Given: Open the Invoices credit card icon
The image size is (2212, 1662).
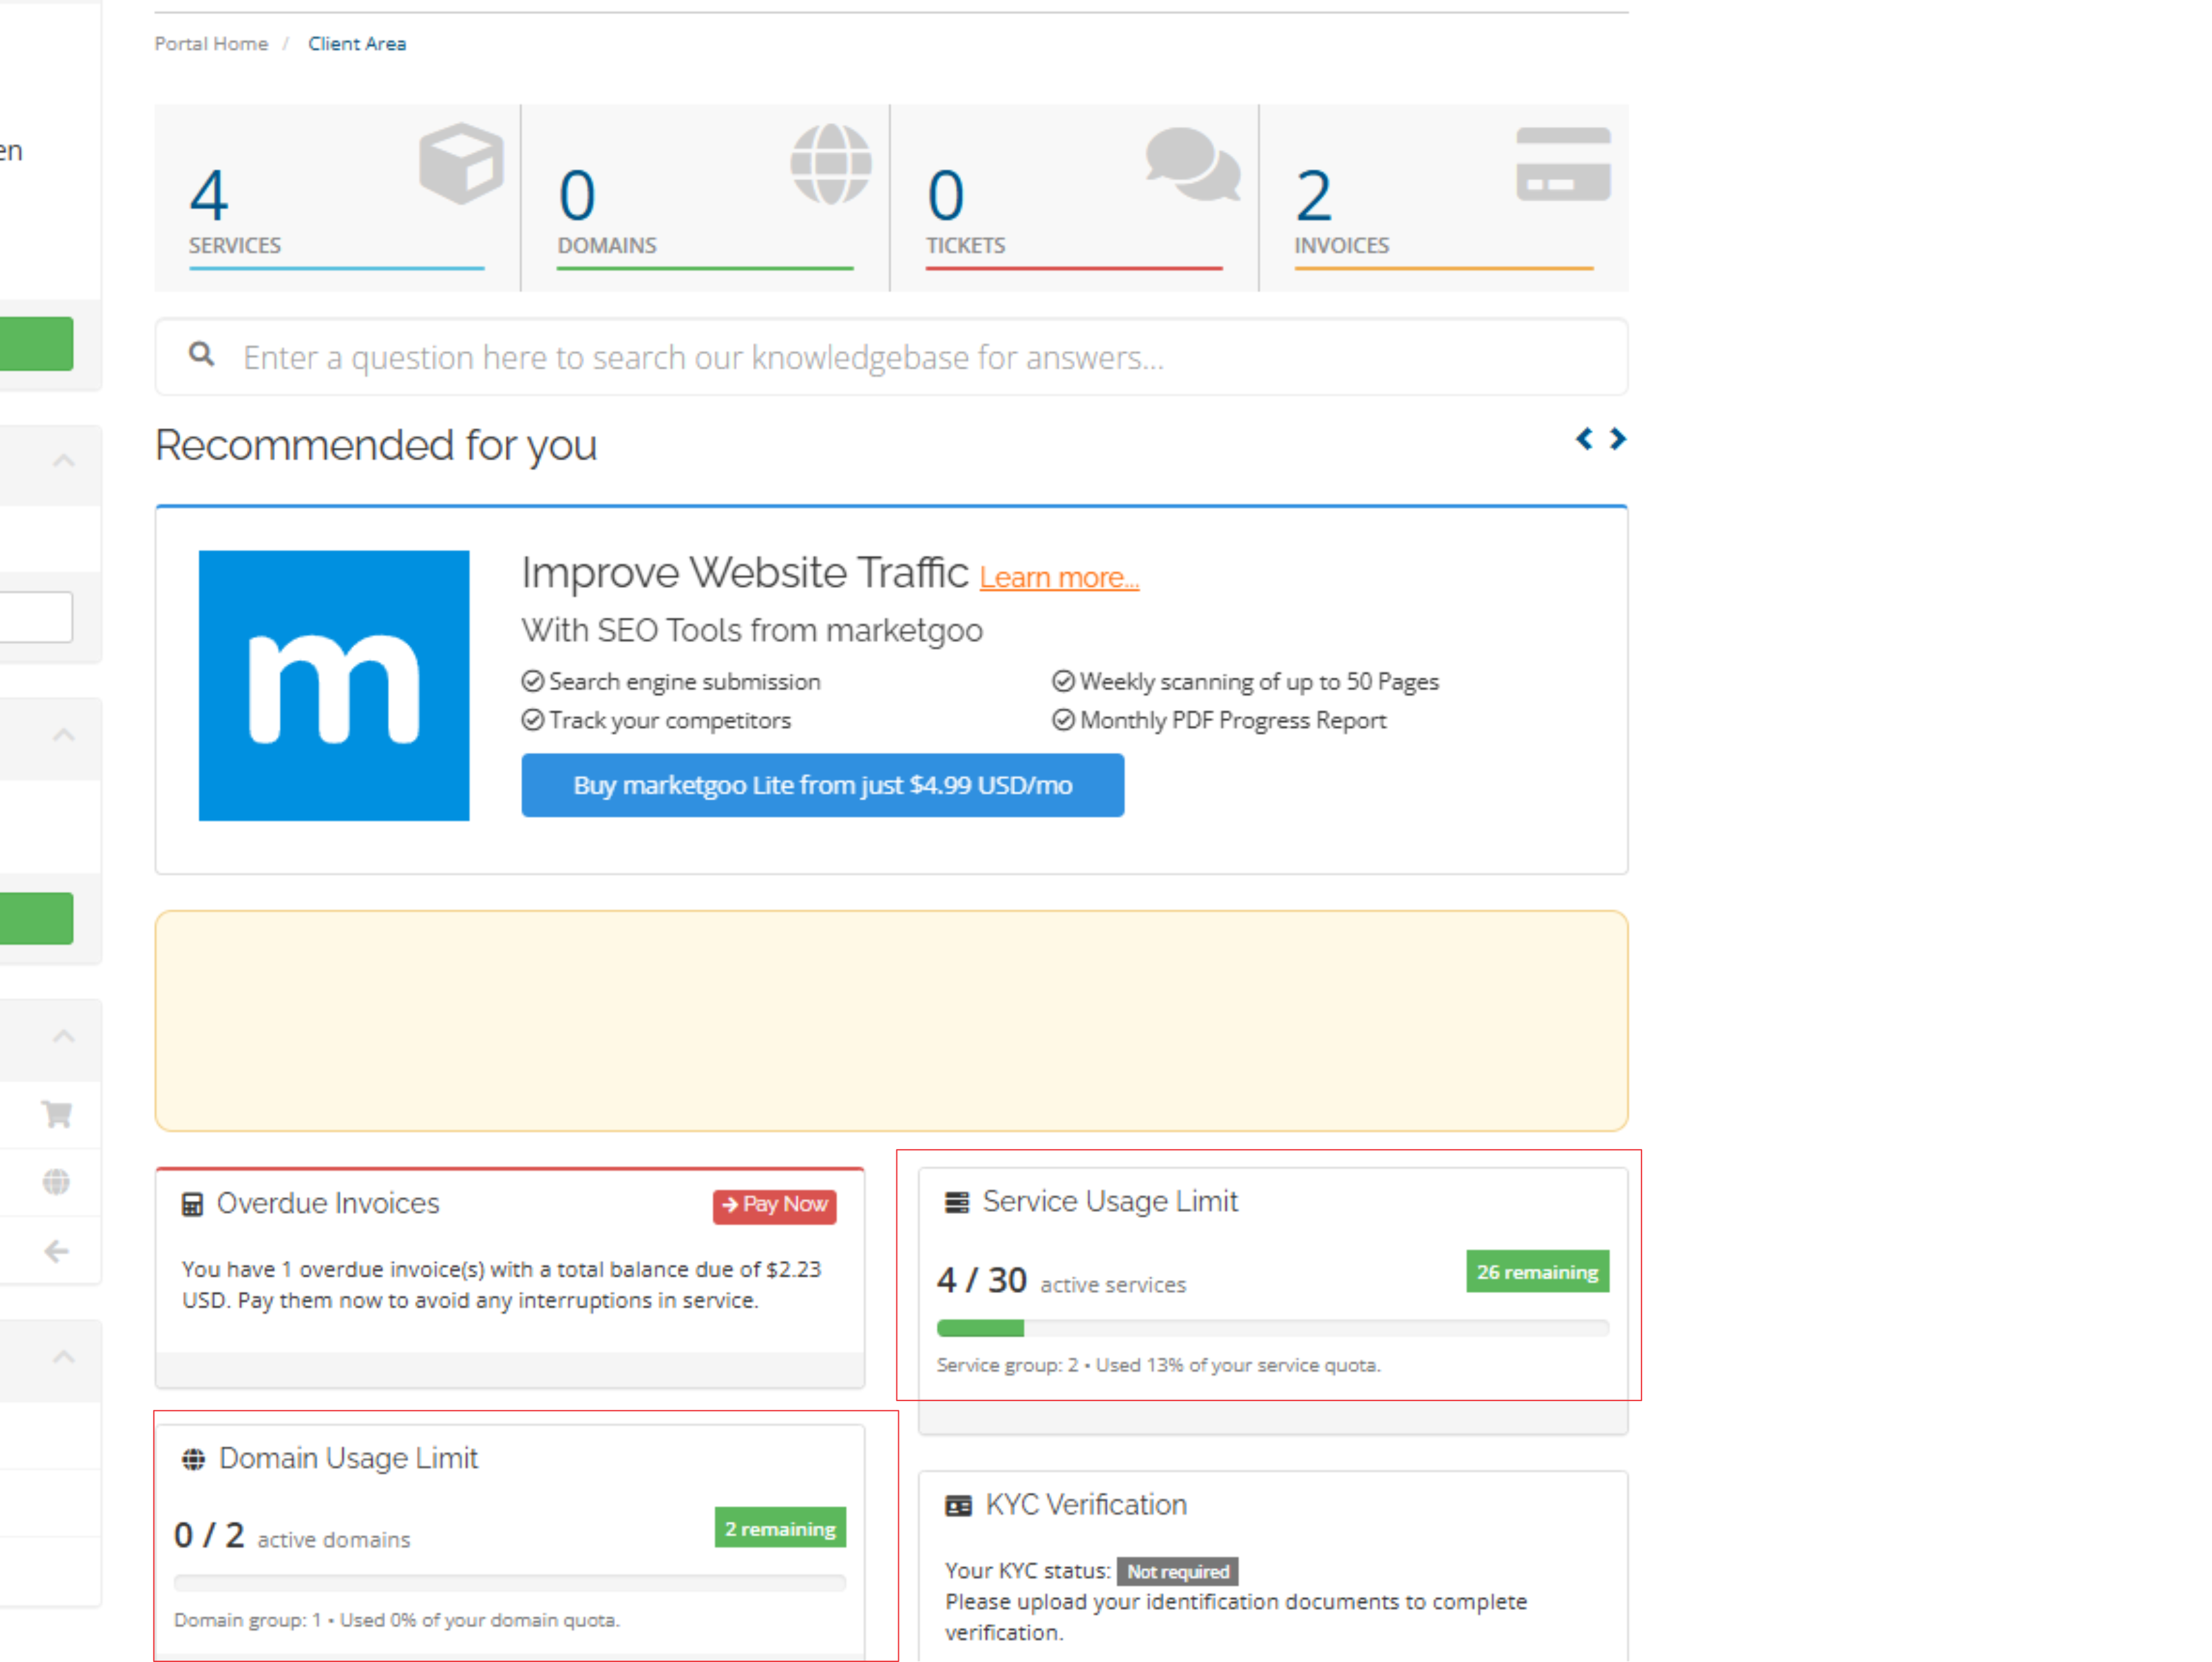Looking at the screenshot, I should 1562,163.
